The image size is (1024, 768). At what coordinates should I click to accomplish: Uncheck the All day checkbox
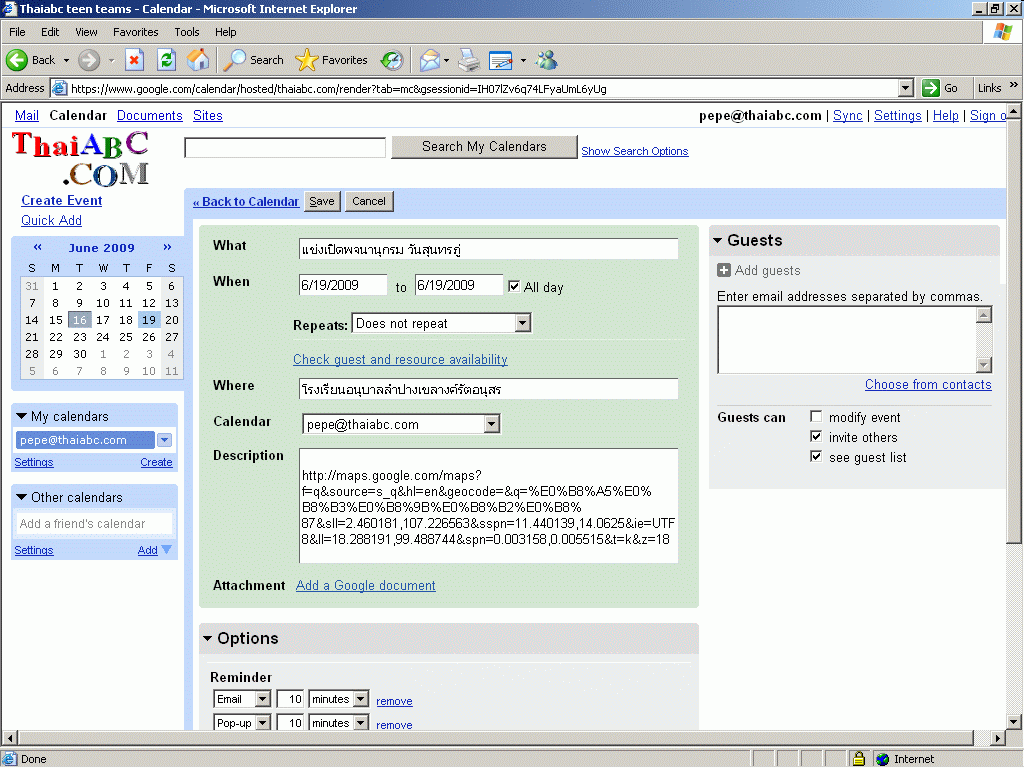514,286
